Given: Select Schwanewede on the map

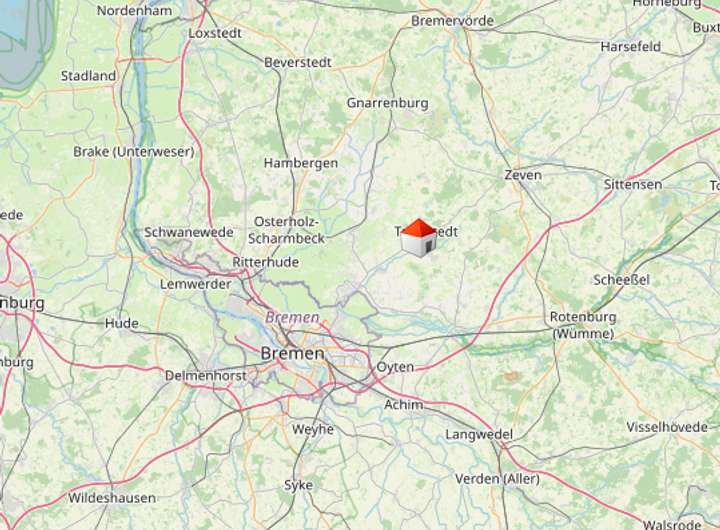Looking at the screenshot, I should pyautogui.click(x=189, y=232).
